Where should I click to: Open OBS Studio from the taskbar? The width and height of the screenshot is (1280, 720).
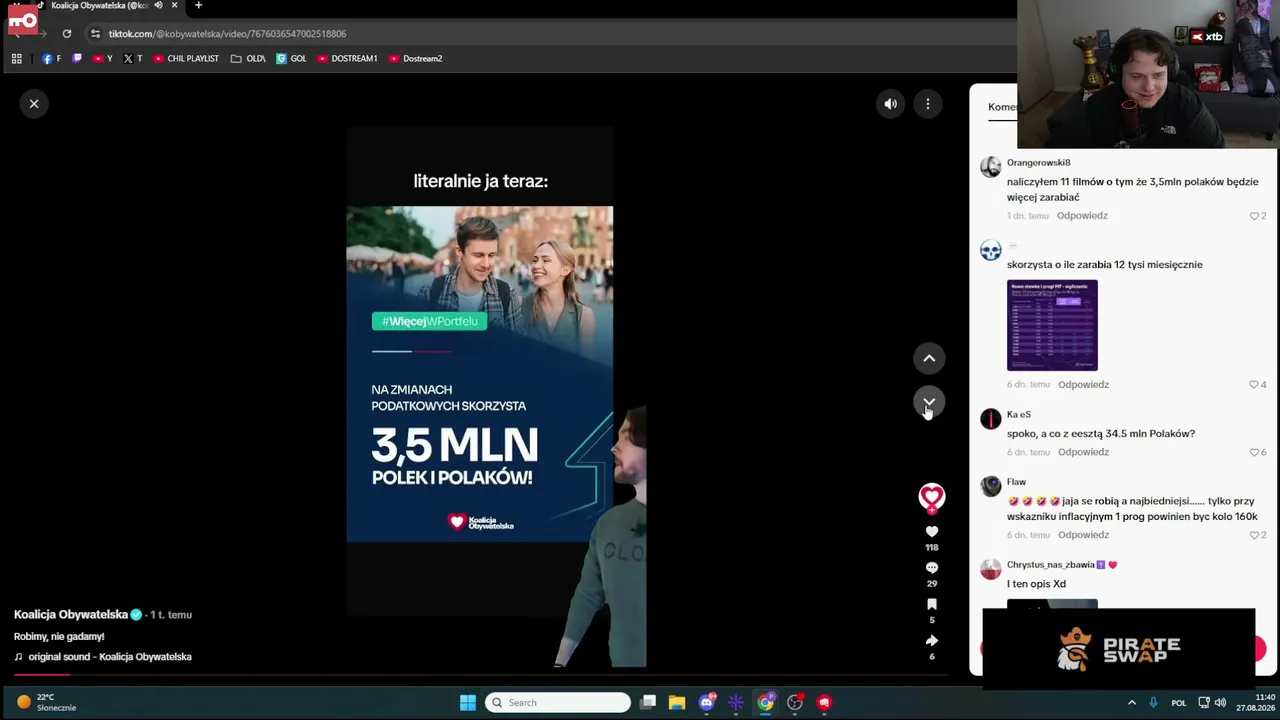(795, 703)
